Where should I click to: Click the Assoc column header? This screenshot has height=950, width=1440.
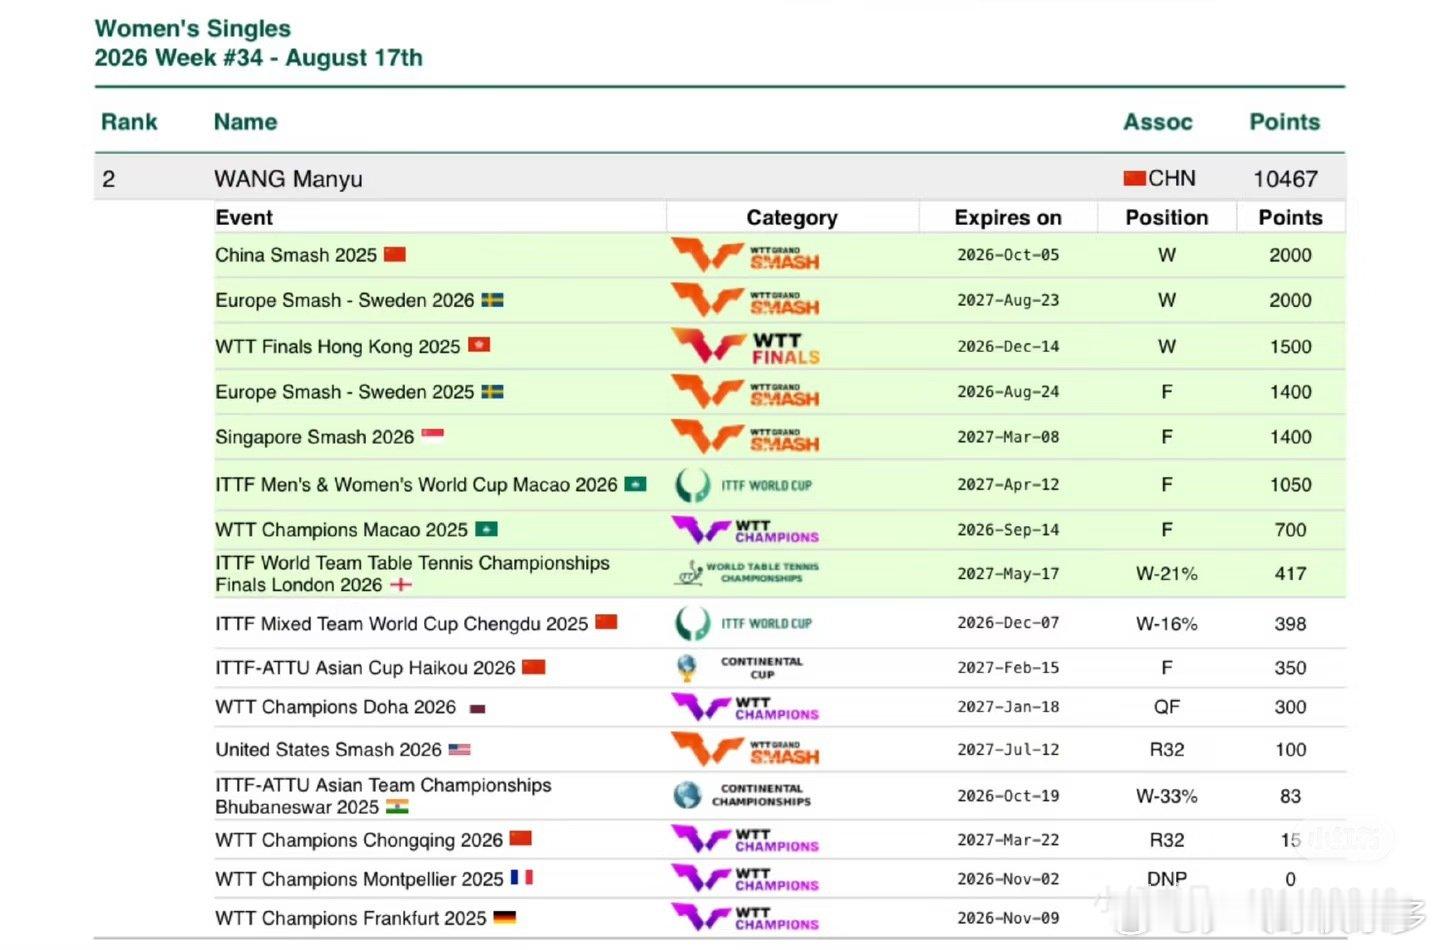(1158, 122)
